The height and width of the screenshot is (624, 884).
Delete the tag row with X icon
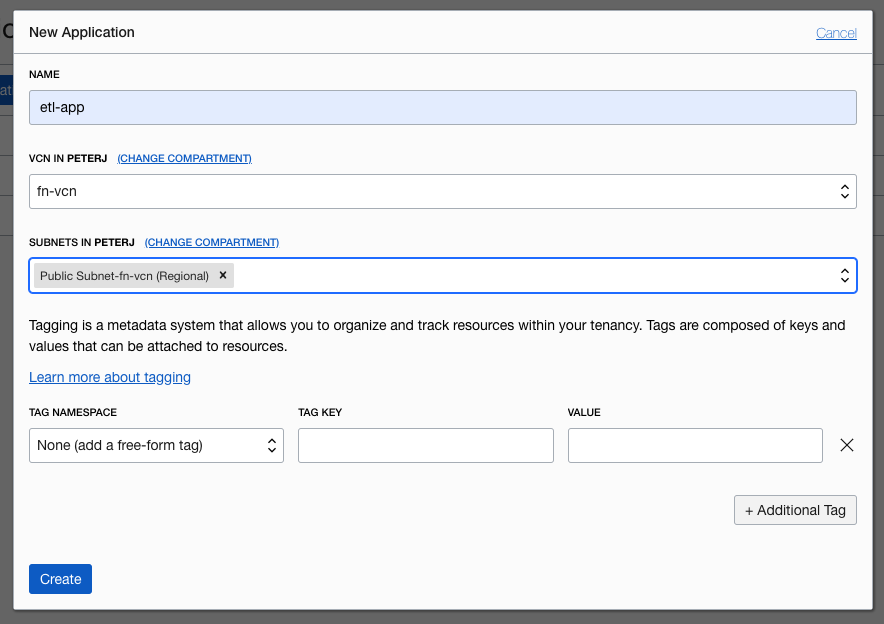click(847, 445)
